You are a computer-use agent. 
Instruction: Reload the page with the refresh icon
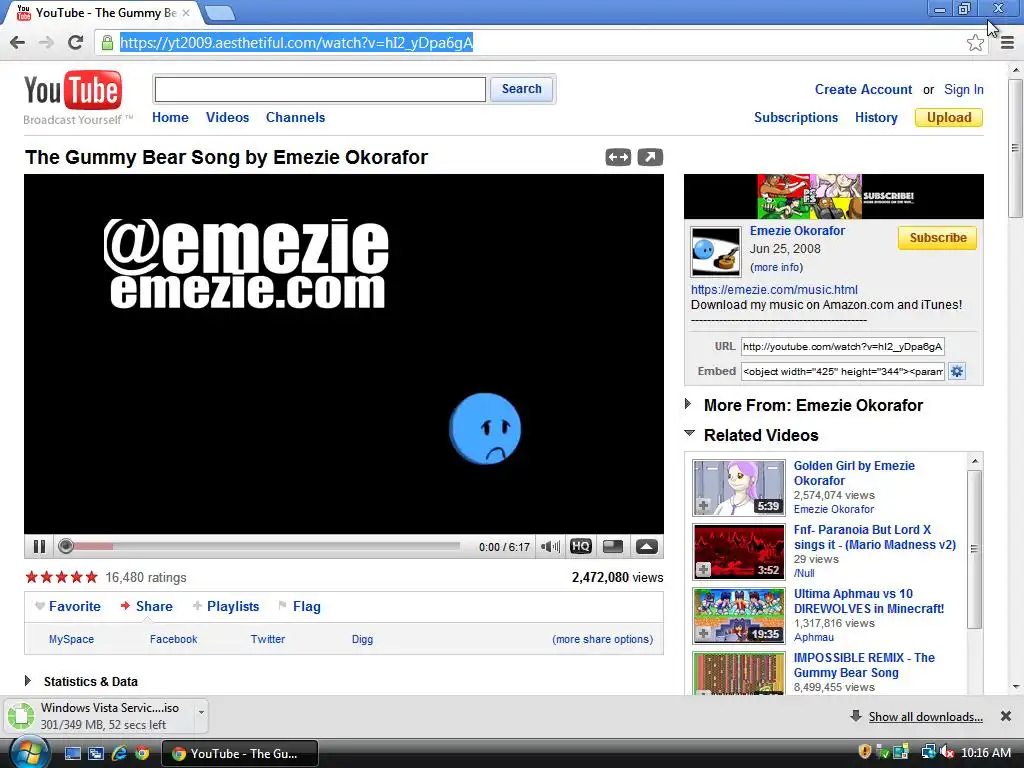(76, 43)
